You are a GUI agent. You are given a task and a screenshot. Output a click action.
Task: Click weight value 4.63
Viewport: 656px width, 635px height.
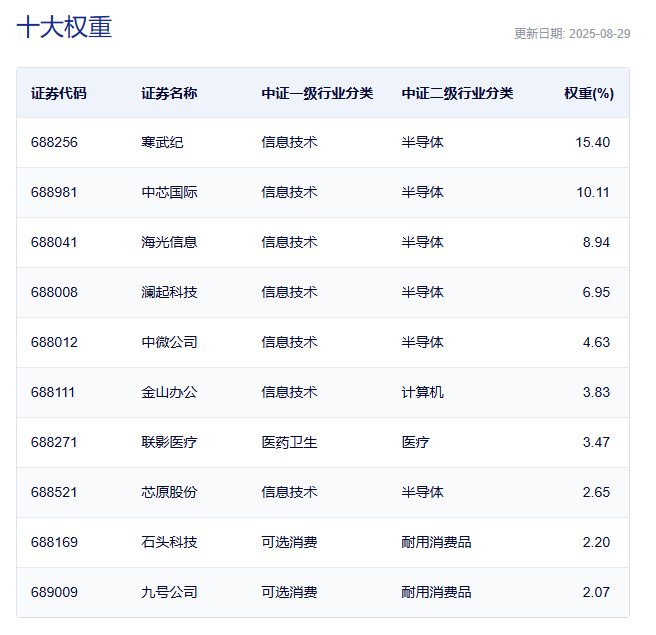596,342
